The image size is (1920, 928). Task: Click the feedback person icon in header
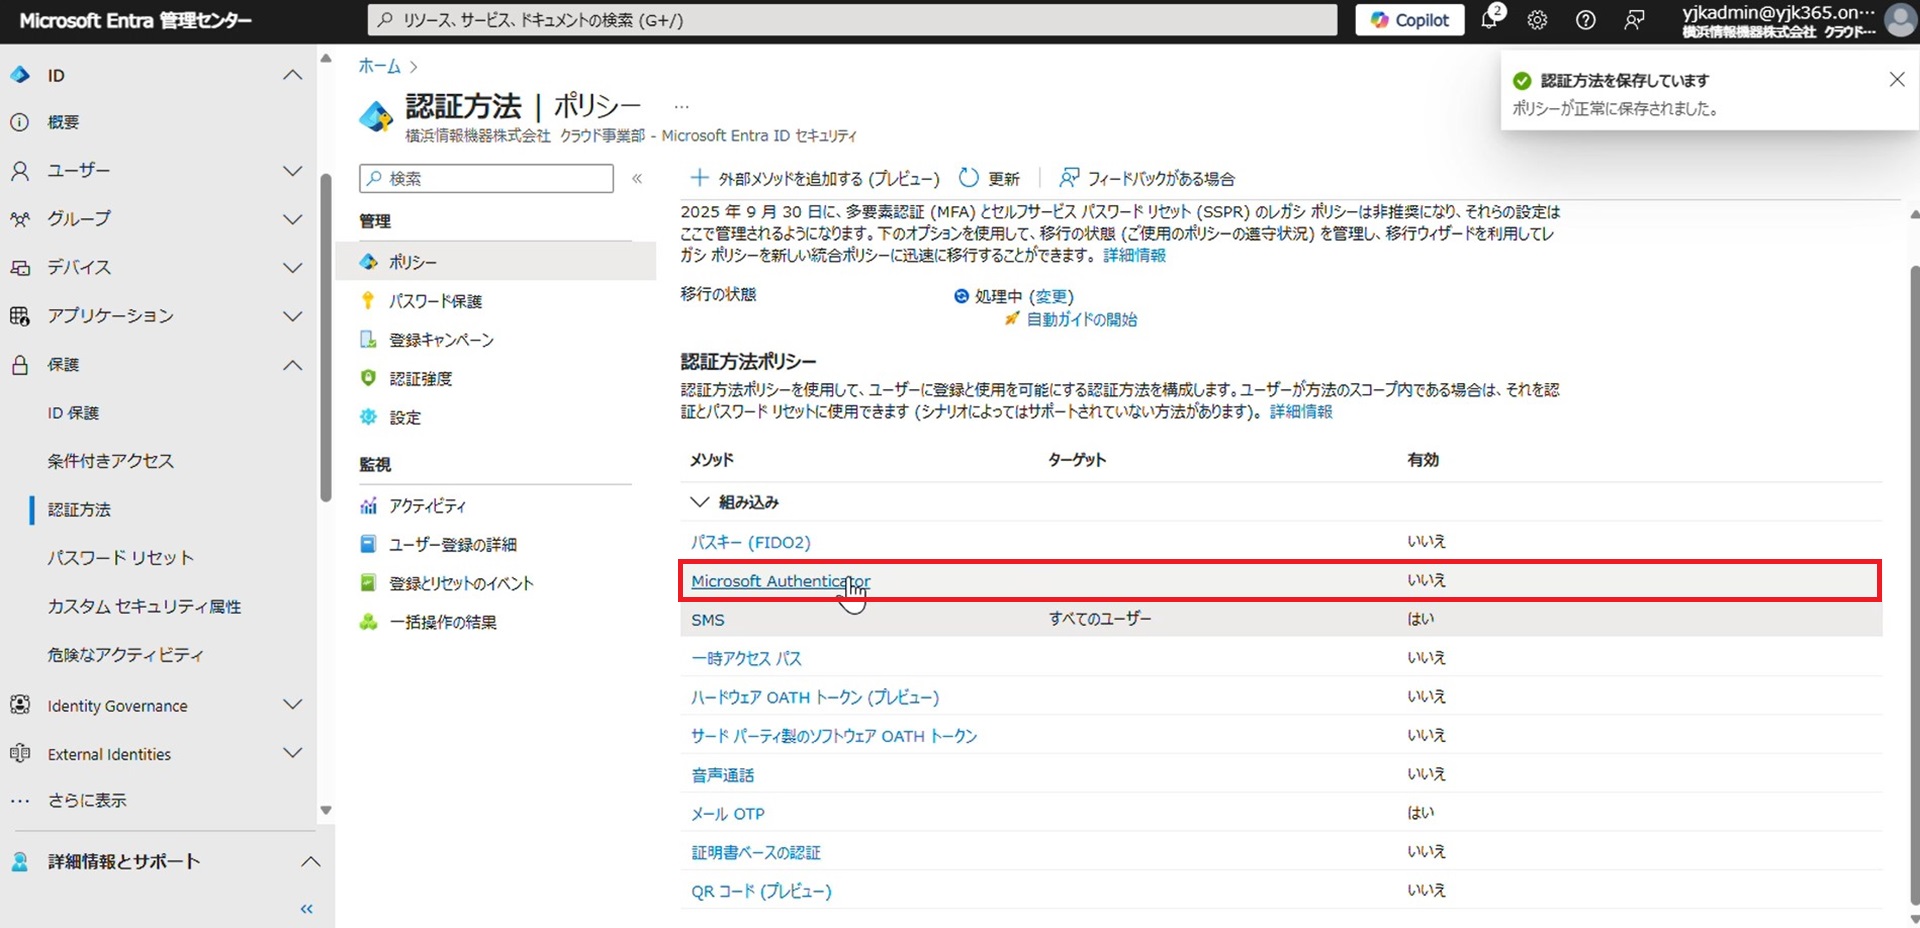point(1634,20)
